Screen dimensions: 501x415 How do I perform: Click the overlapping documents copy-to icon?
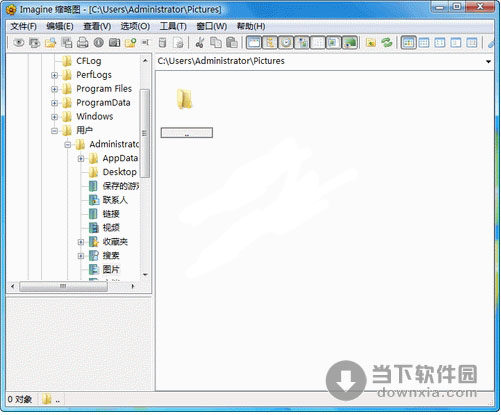tap(66, 42)
